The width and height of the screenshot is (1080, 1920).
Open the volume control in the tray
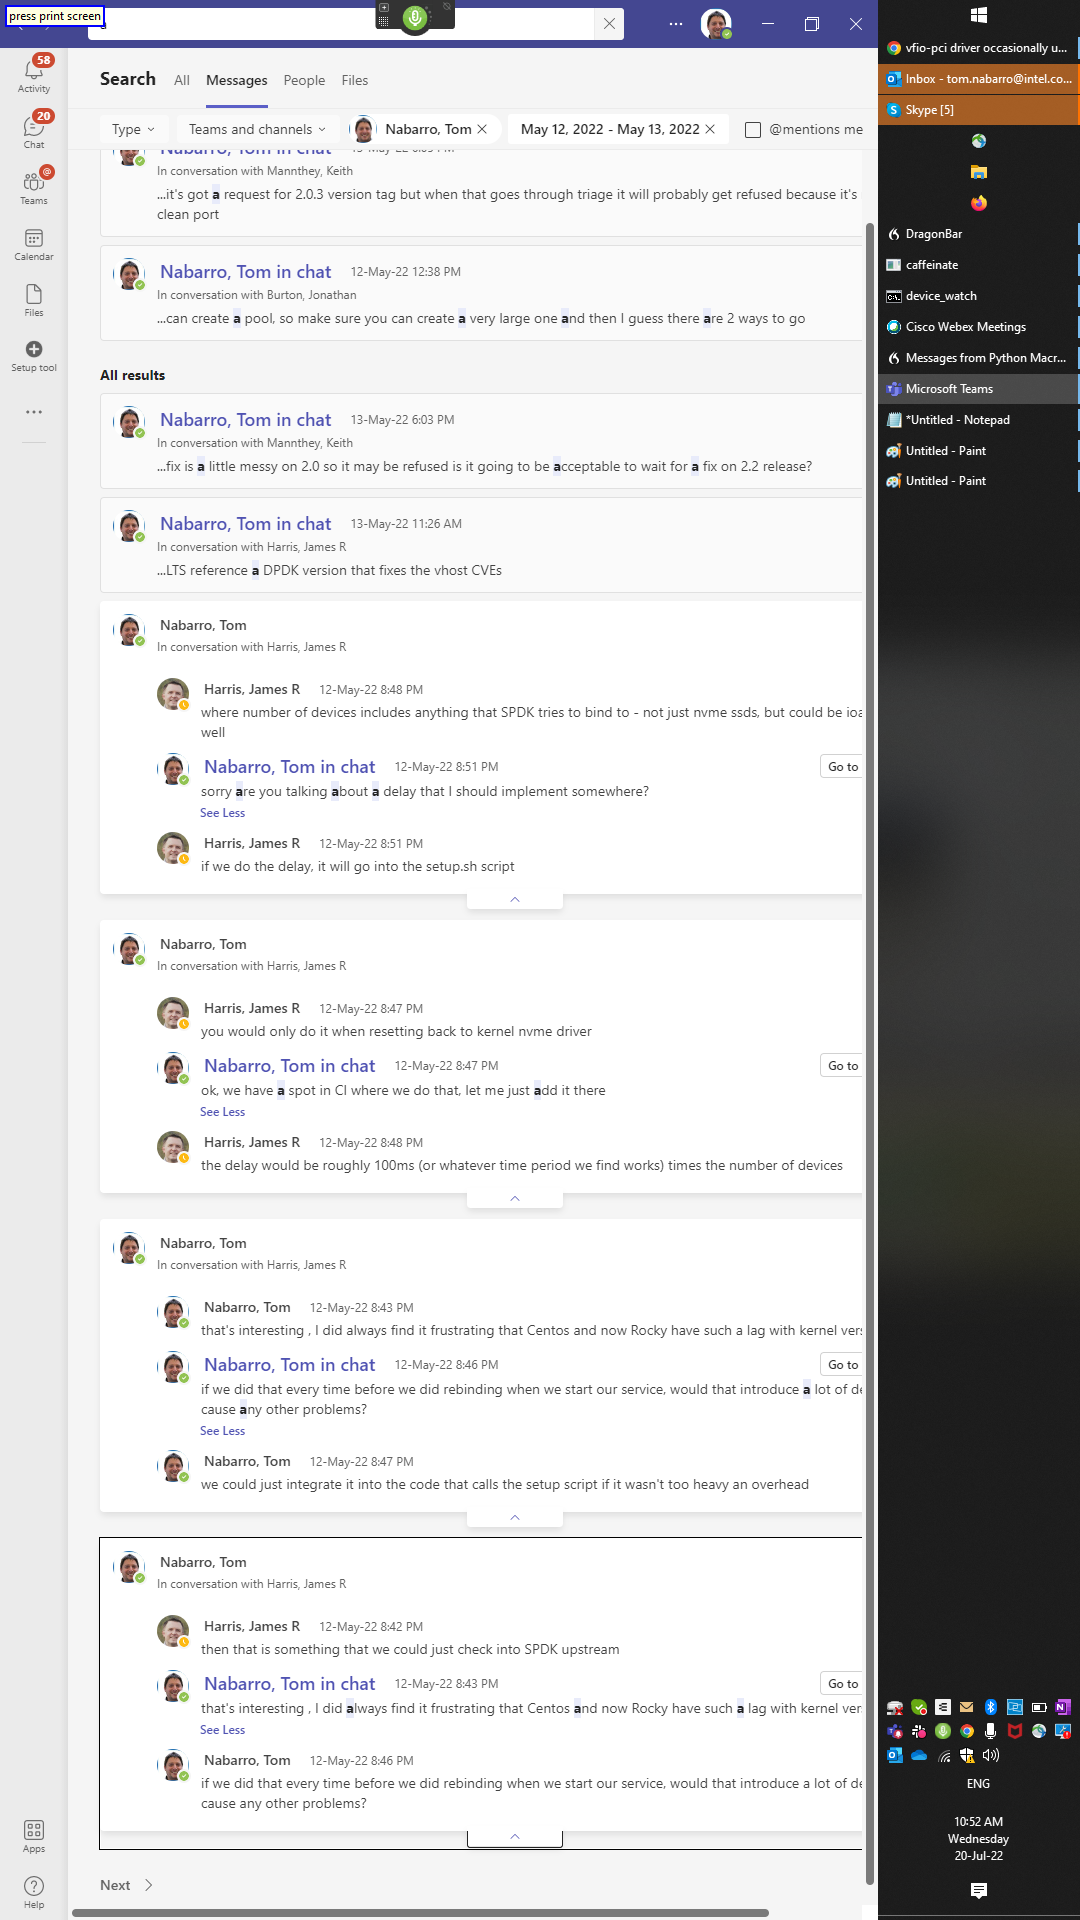point(990,1756)
